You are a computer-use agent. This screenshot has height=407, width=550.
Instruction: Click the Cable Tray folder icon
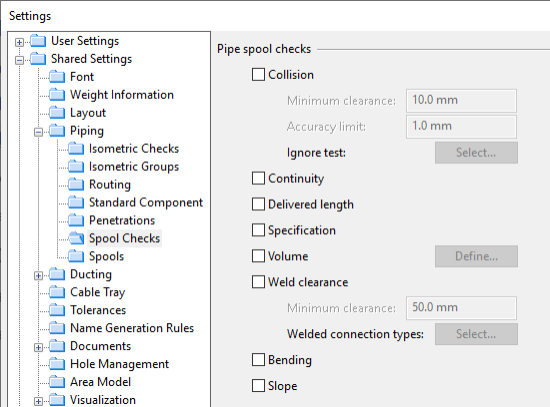(x=57, y=292)
